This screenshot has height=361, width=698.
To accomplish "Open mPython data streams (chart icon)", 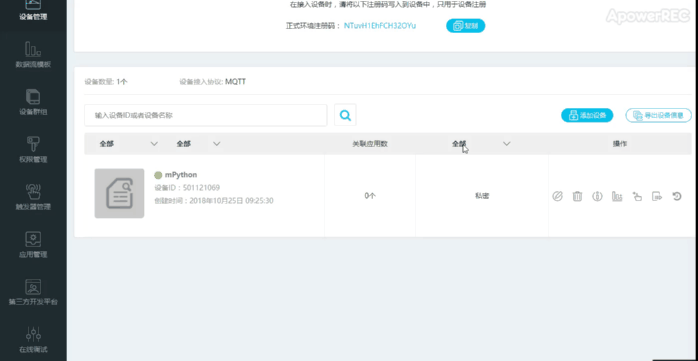I will point(617,196).
